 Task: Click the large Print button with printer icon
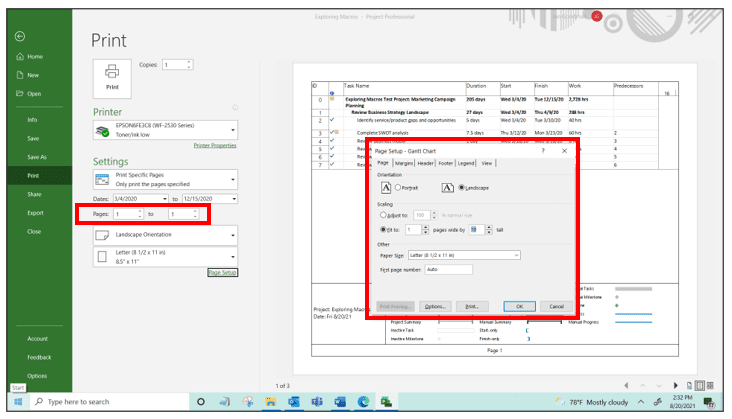pos(112,78)
